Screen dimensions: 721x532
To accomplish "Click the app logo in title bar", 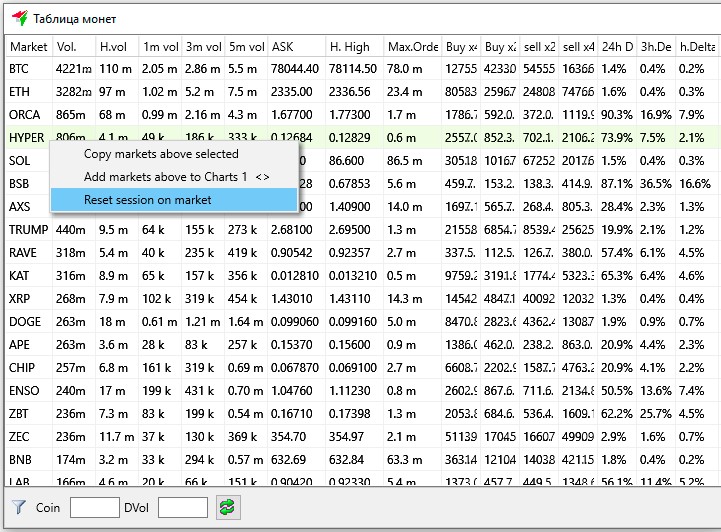I will tap(18, 19).
